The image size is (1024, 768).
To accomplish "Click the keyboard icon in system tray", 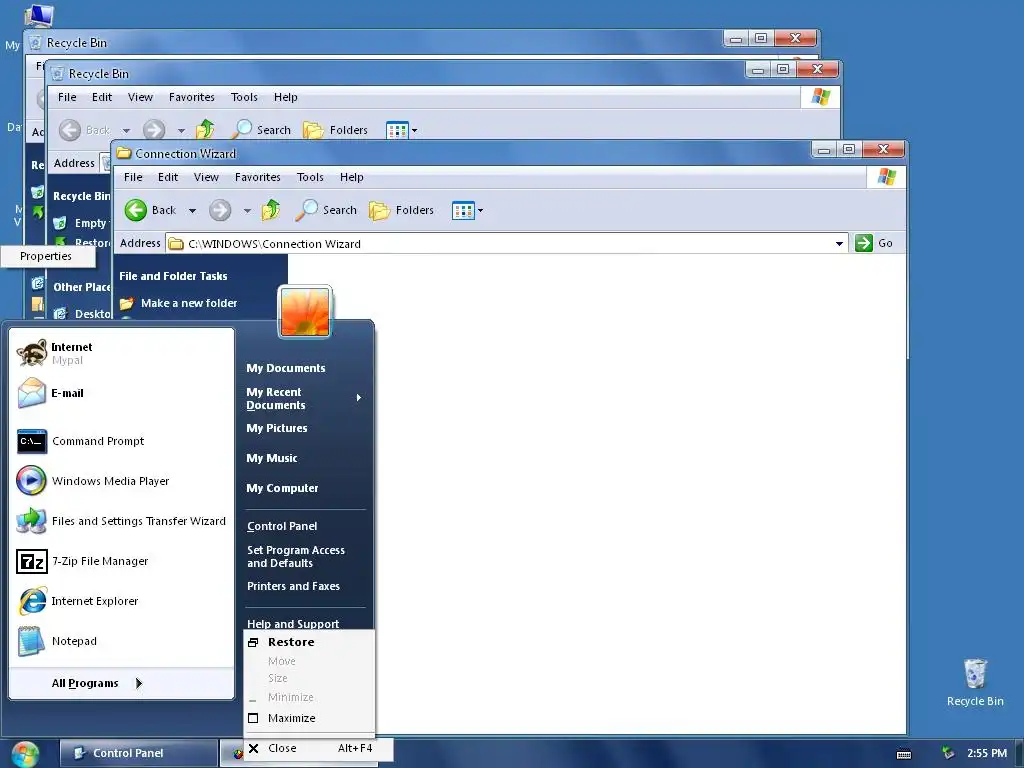I will point(904,754).
